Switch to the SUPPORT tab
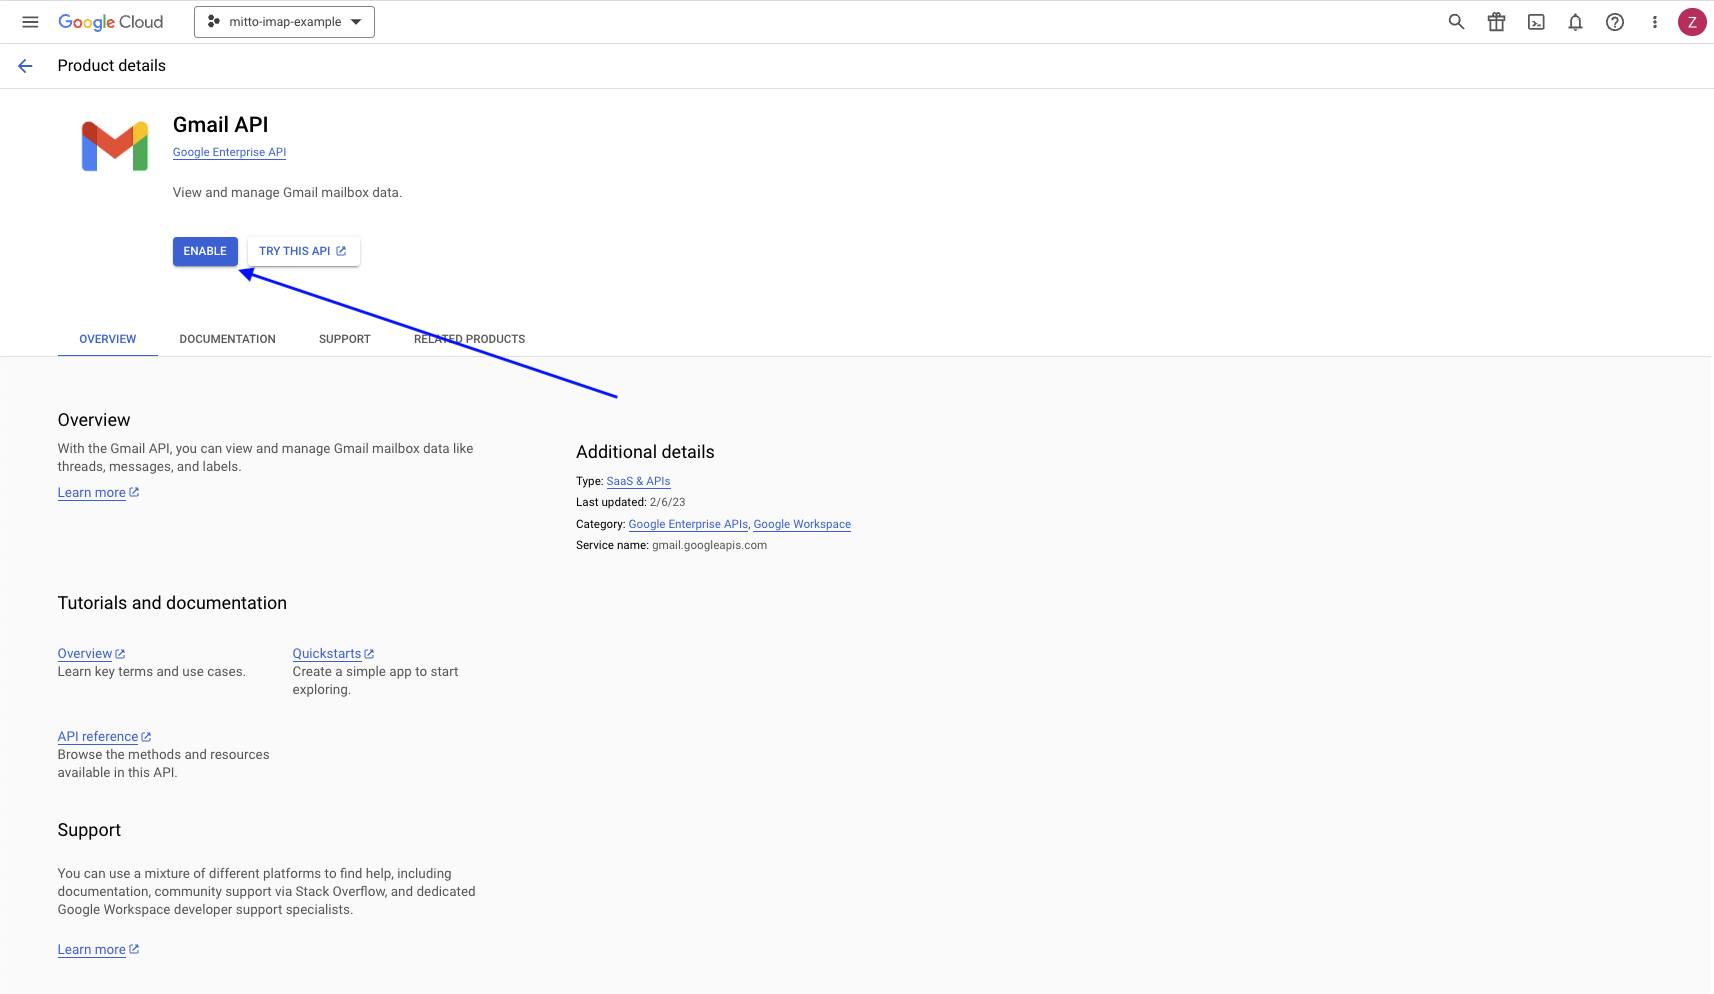 click(x=345, y=339)
